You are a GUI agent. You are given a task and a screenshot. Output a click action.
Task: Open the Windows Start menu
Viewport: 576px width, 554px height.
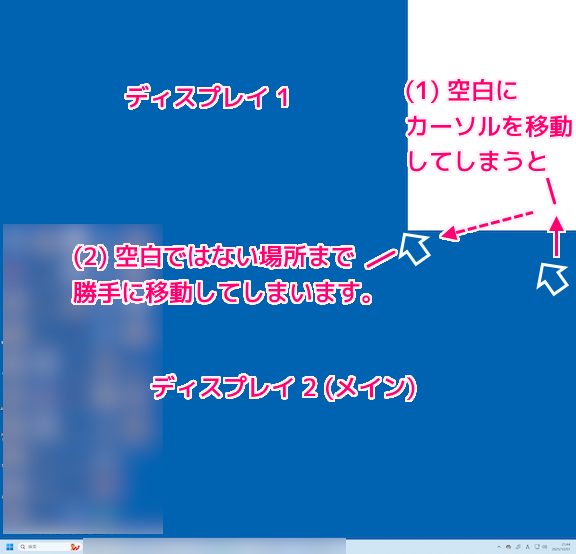click(10, 547)
